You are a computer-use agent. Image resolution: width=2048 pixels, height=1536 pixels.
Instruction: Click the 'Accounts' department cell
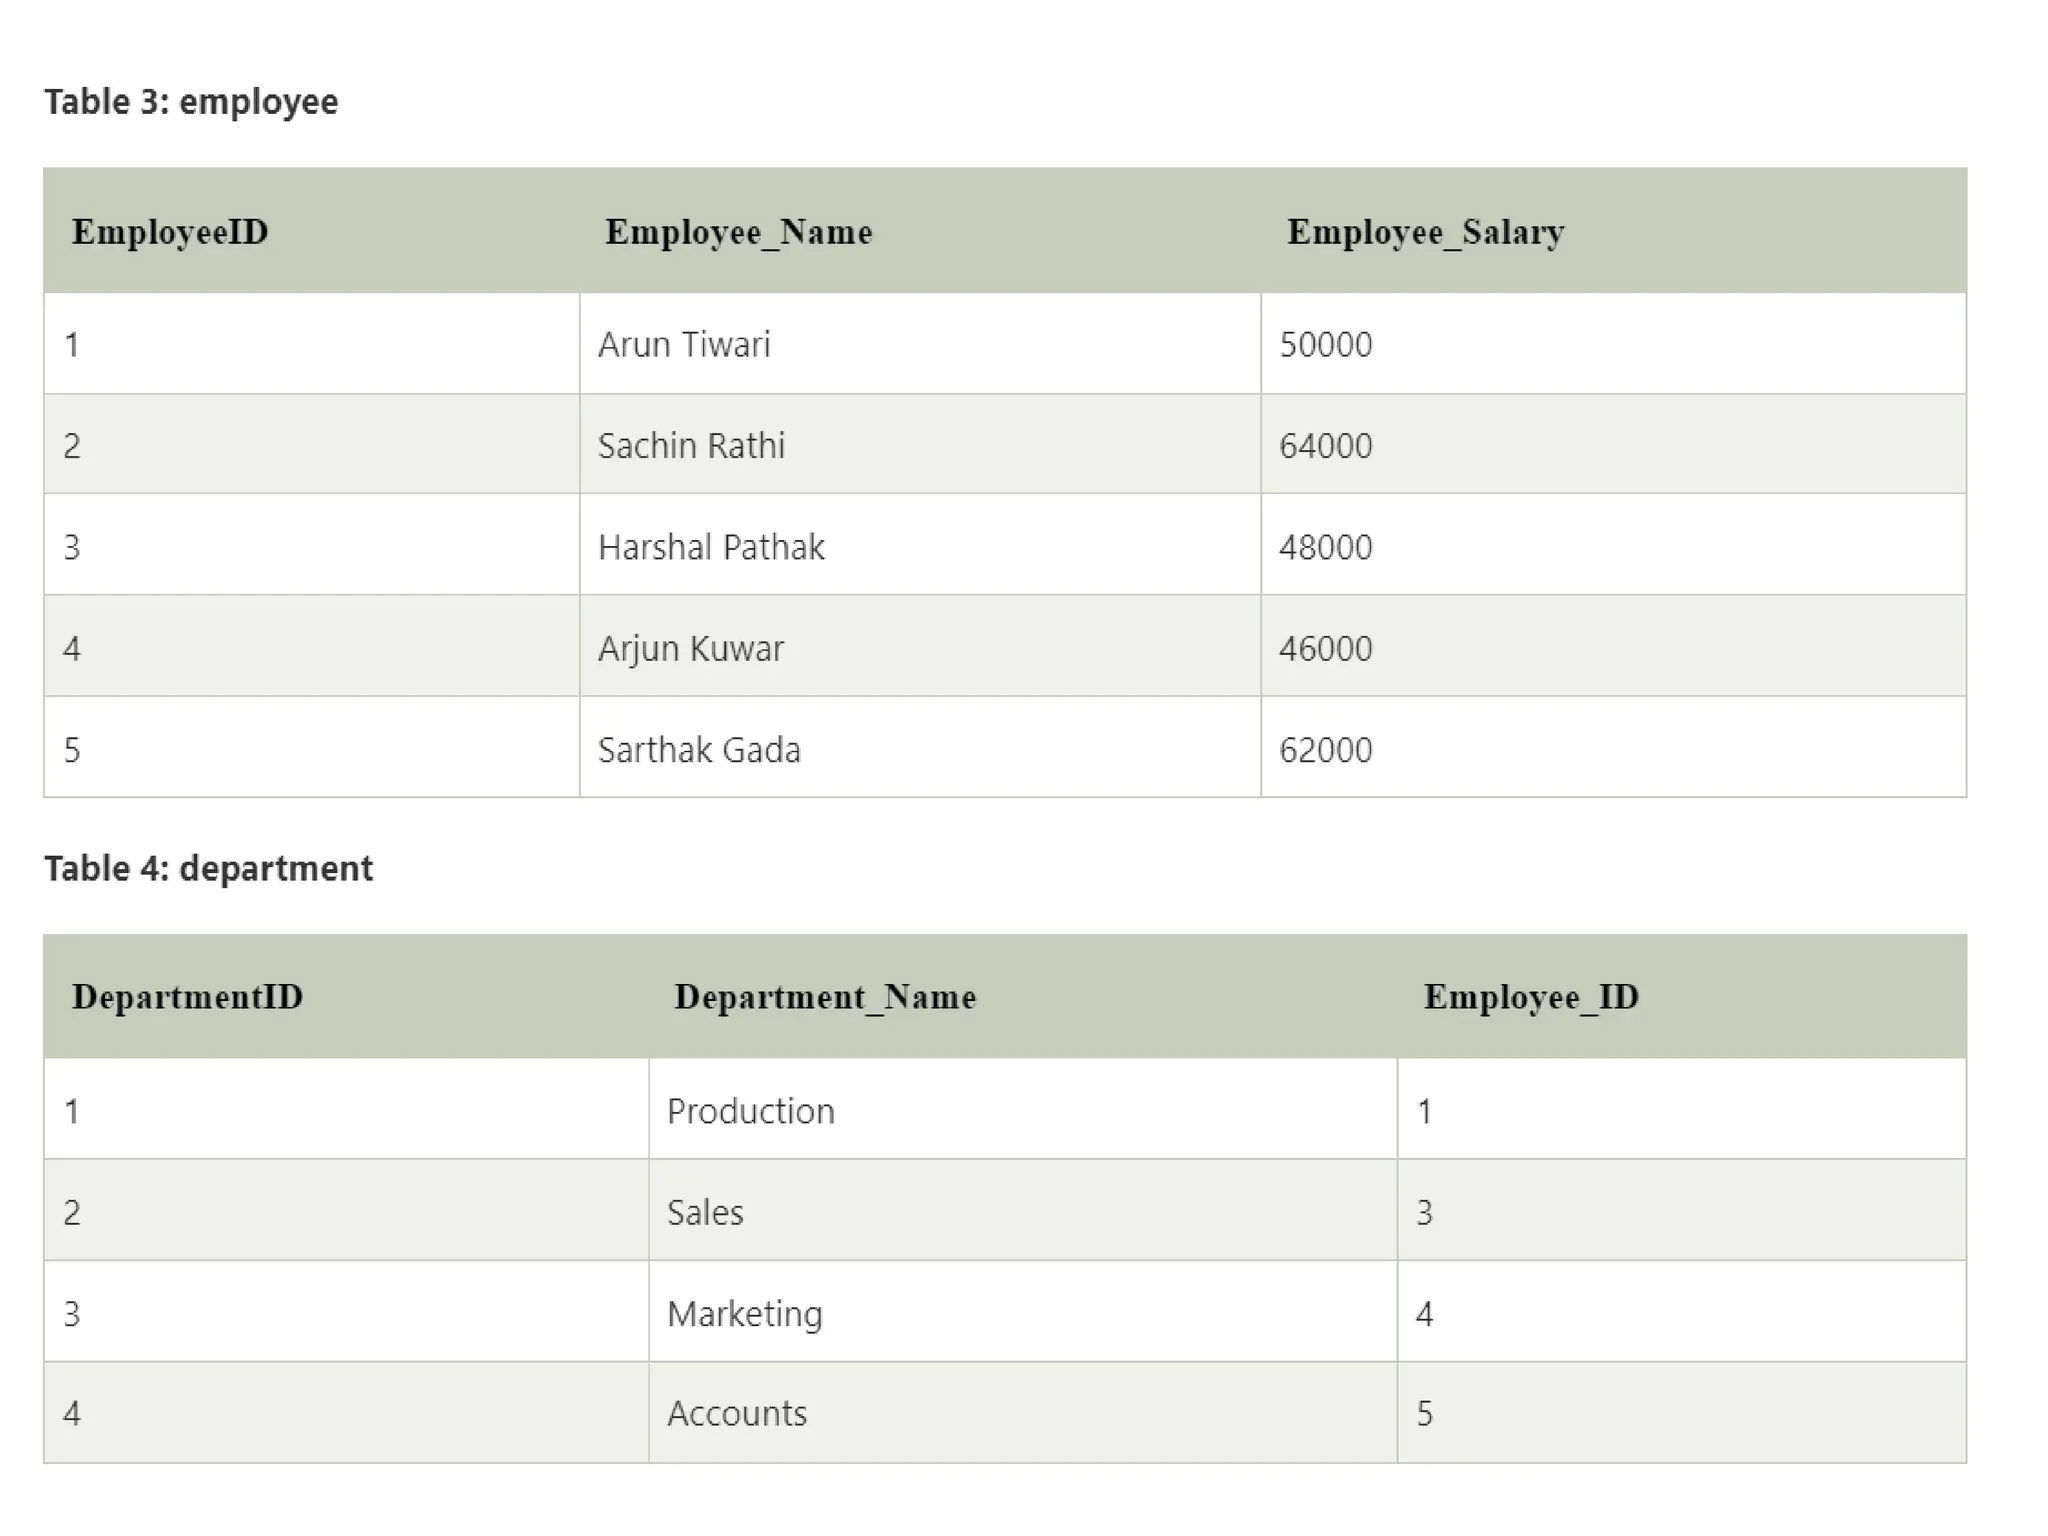(736, 1414)
